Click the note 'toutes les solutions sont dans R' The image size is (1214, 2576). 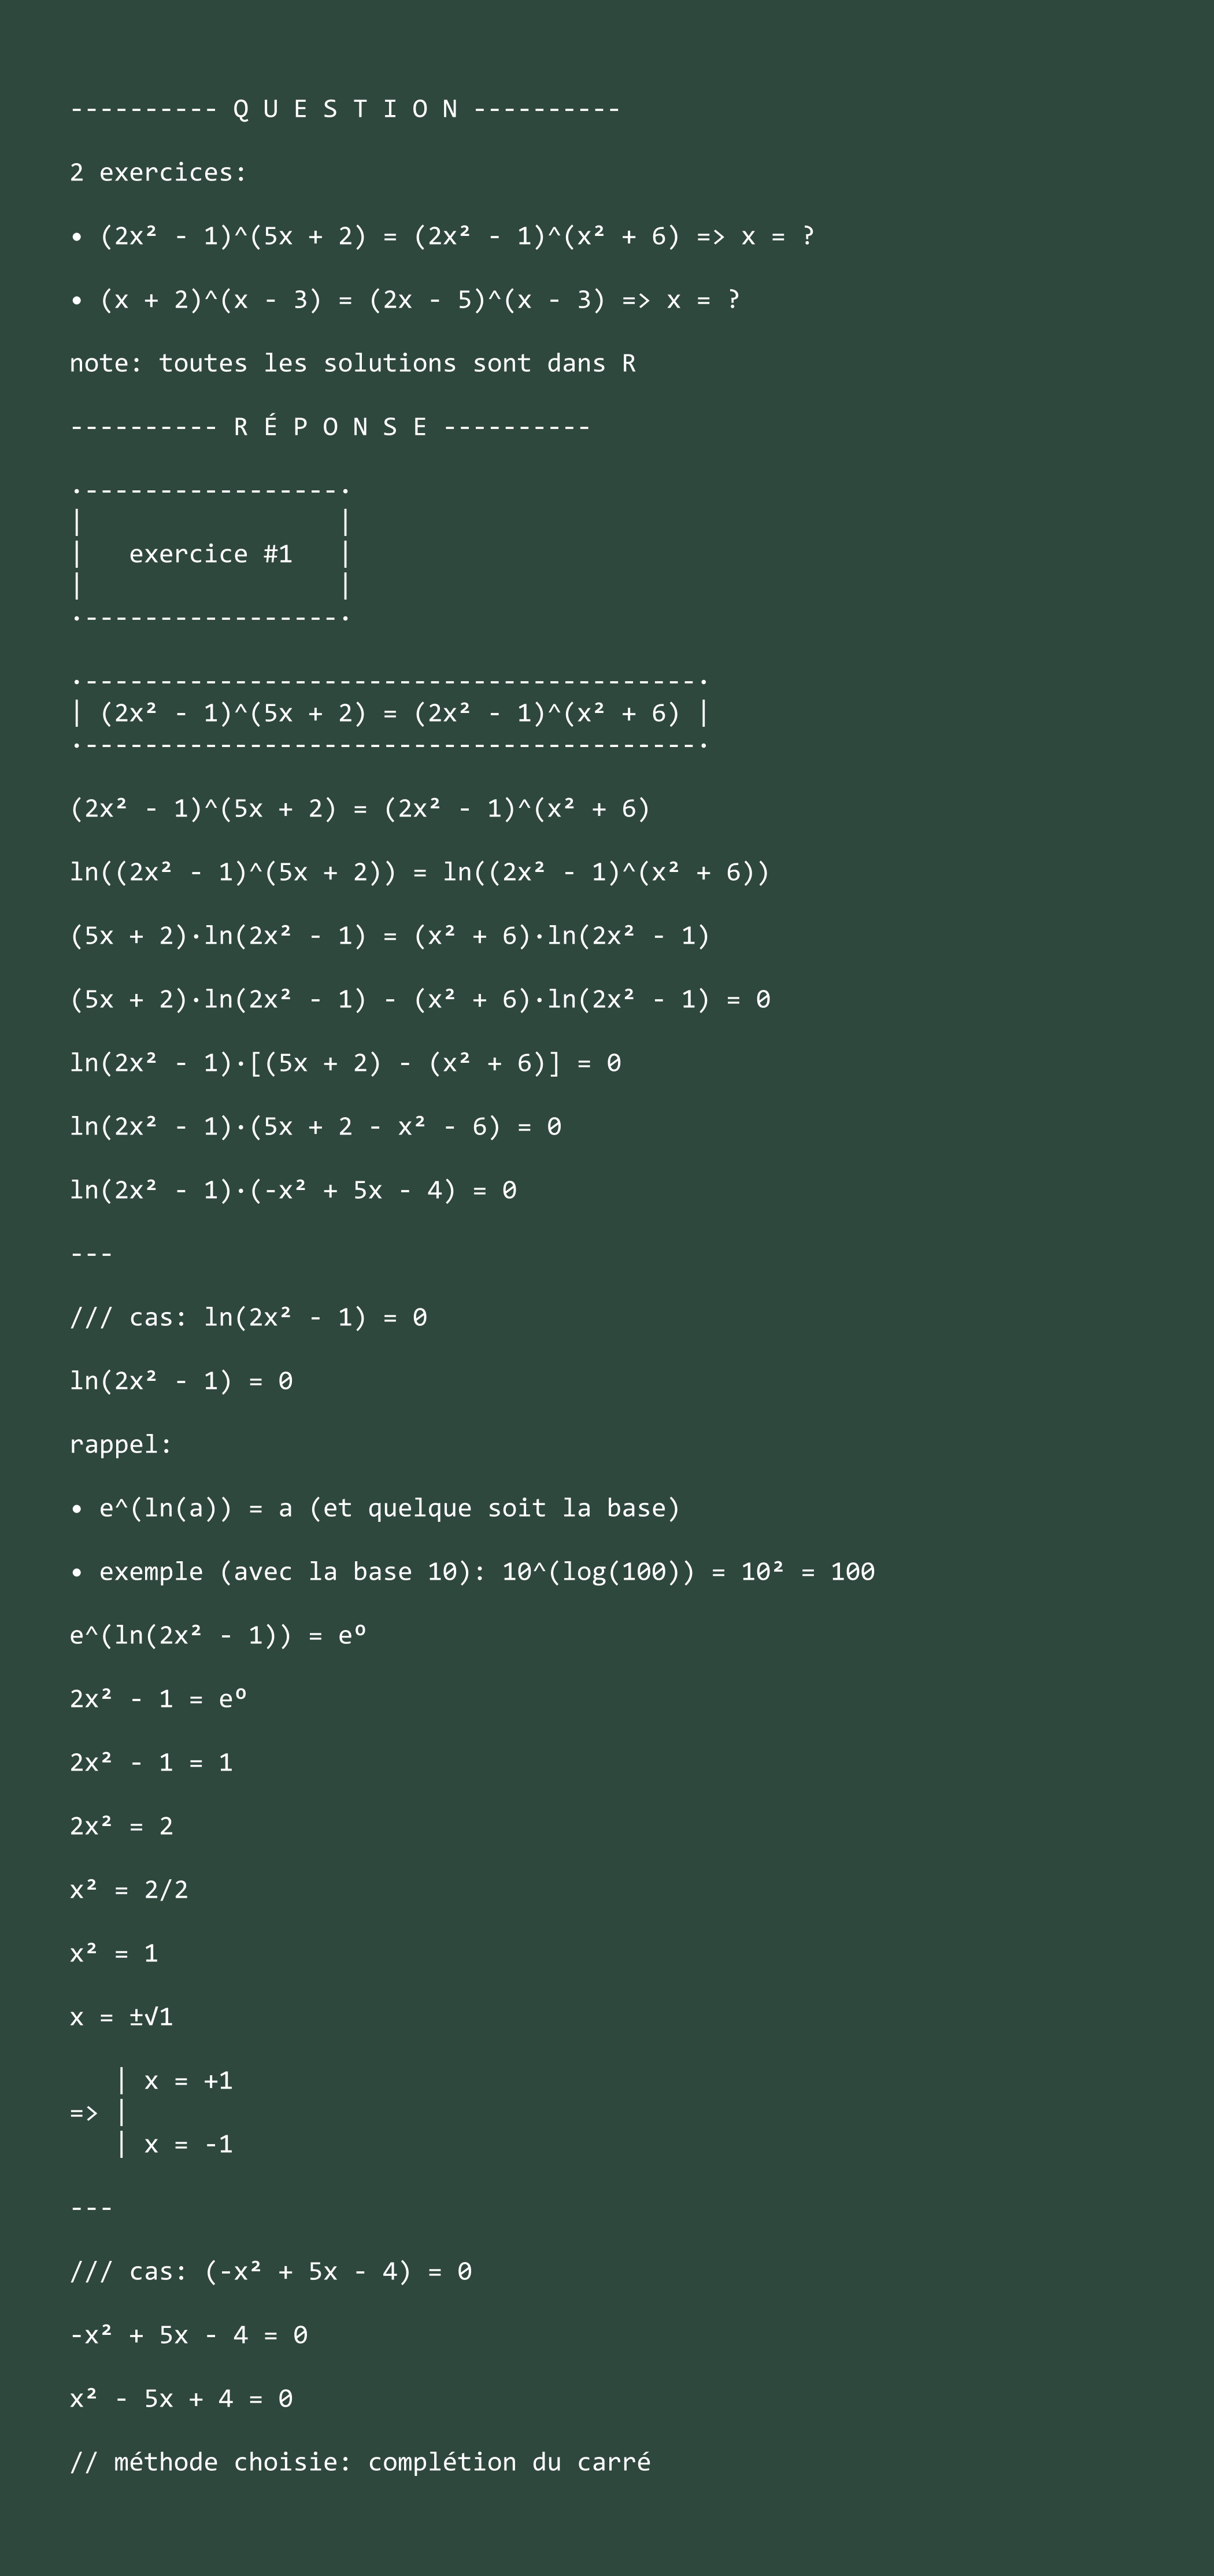pos(353,363)
